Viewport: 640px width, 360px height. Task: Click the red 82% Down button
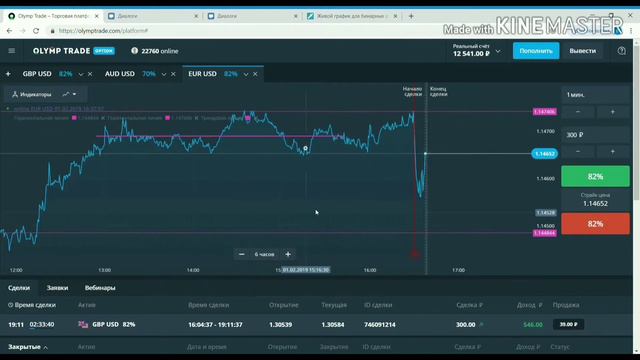(x=596, y=224)
